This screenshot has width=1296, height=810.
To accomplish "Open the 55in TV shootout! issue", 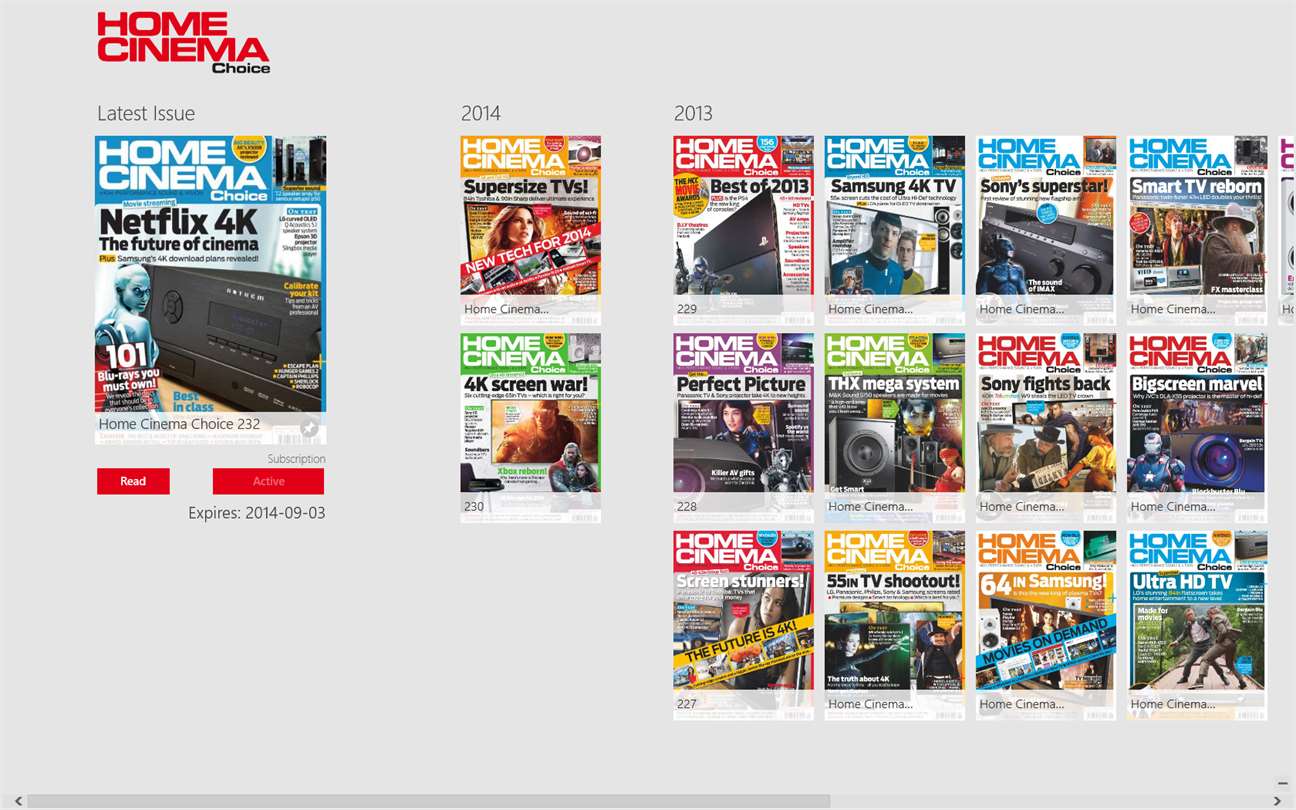I will (895, 625).
